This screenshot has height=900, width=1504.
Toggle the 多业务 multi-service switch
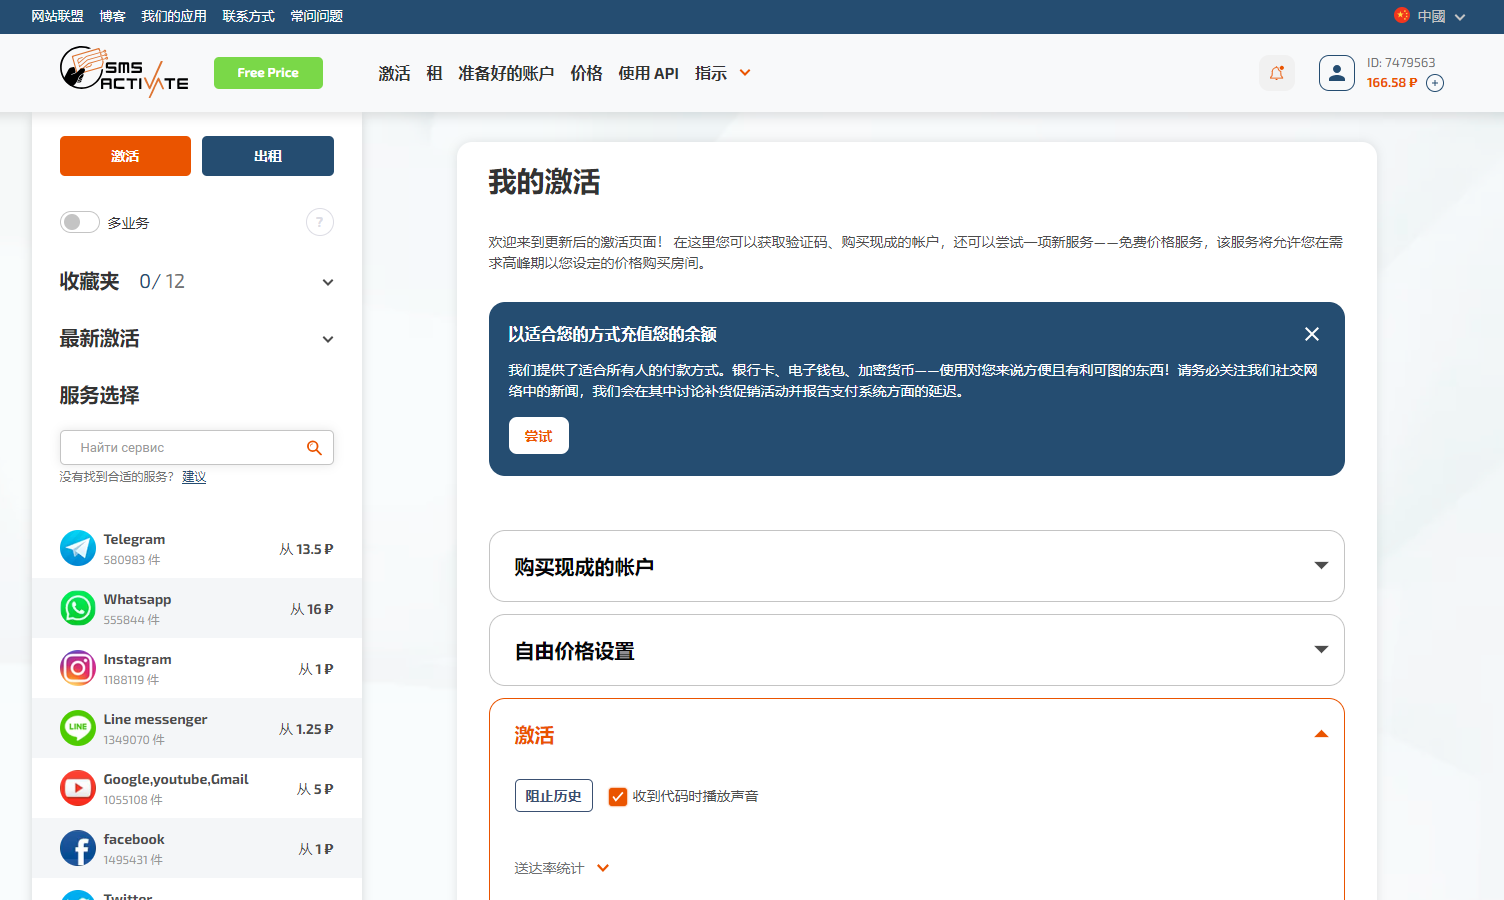(80, 222)
